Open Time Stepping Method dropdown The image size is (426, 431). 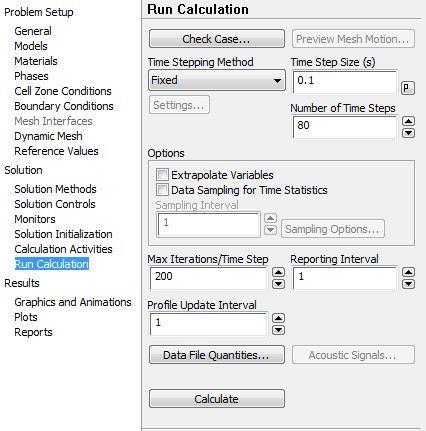(217, 80)
